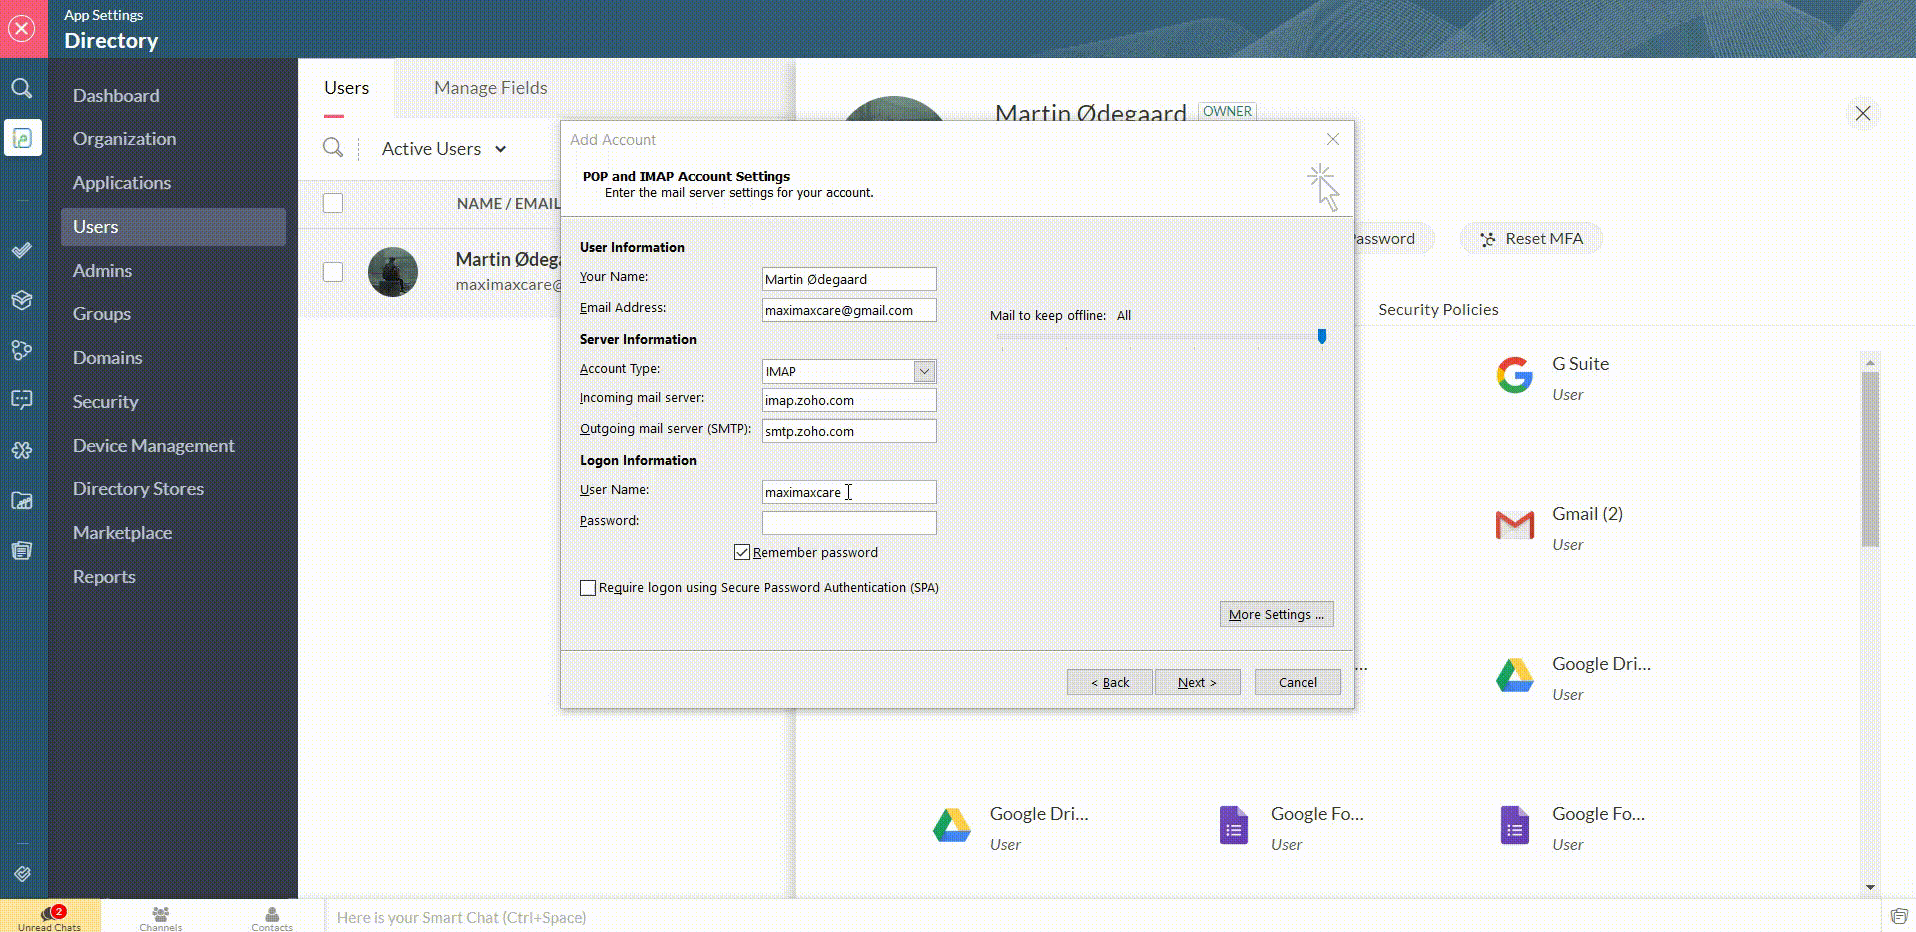Tick the select-all users header checkbox
The width and height of the screenshot is (1916, 932).
[333, 203]
